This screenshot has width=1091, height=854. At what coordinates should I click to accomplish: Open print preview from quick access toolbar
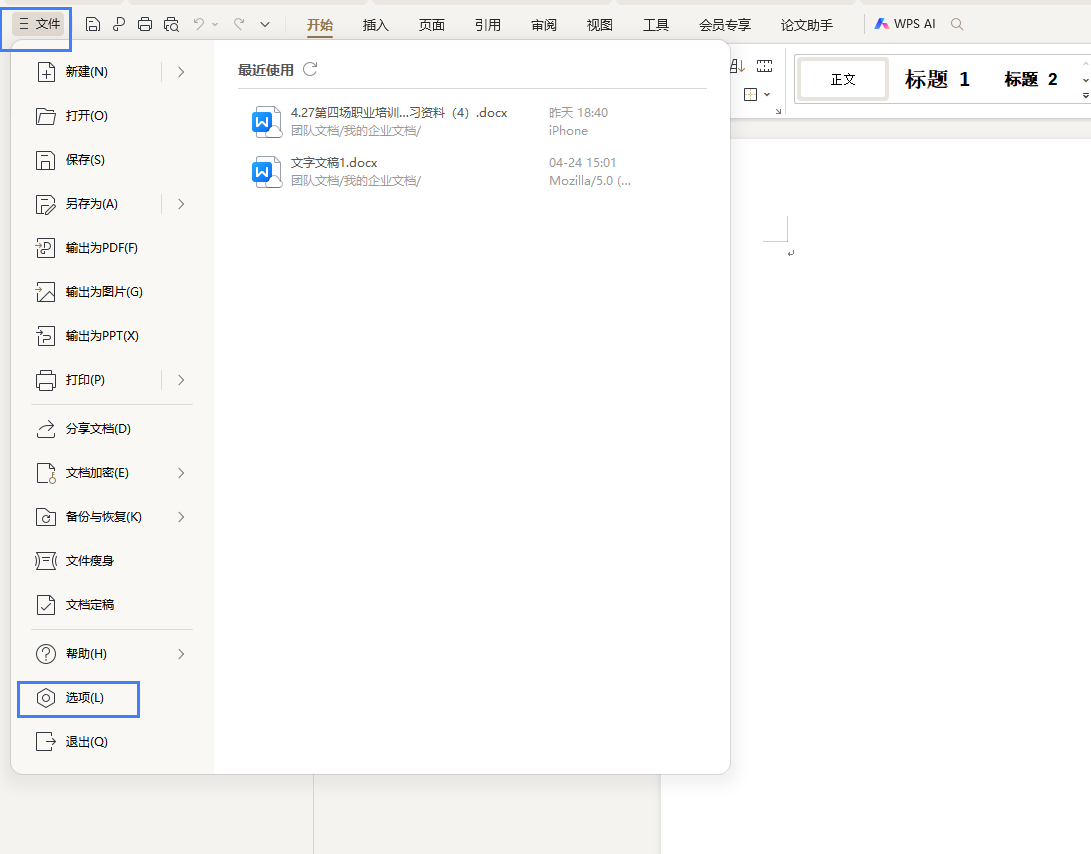pos(171,24)
